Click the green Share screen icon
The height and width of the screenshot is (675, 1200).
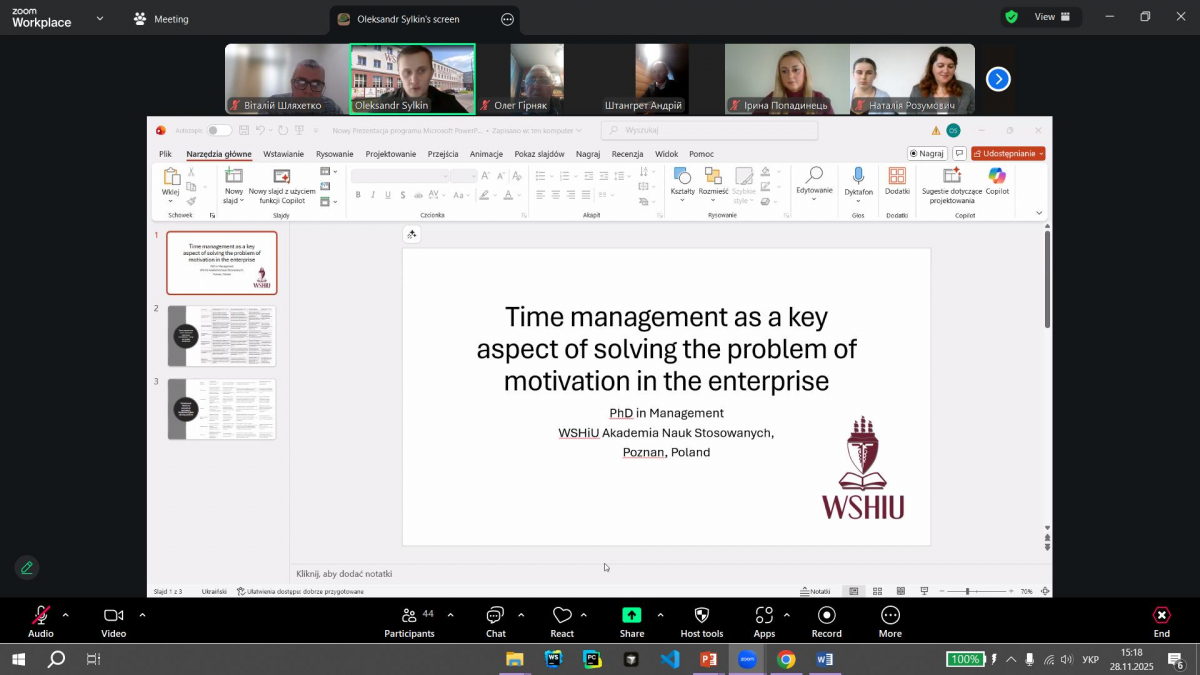631,615
